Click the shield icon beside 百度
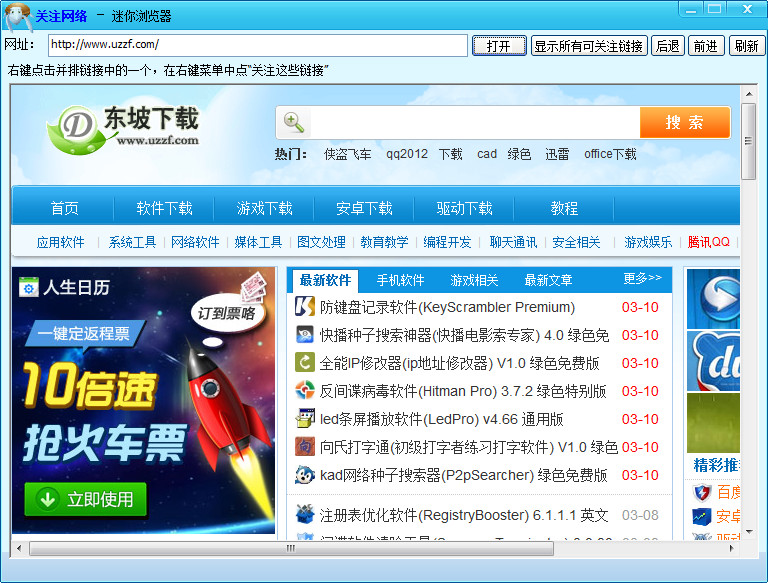 (x=701, y=492)
